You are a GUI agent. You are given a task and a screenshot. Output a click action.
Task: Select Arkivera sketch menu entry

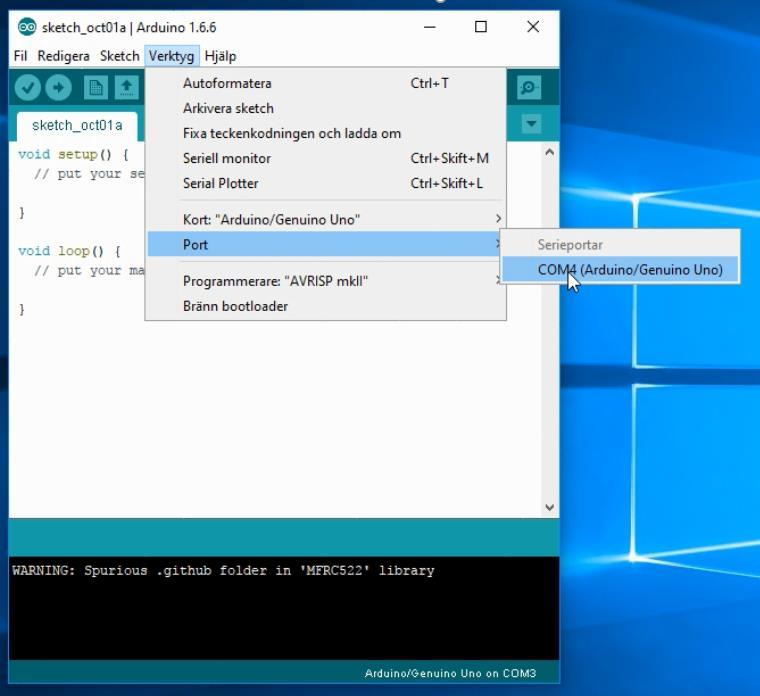tap(326, 108)
